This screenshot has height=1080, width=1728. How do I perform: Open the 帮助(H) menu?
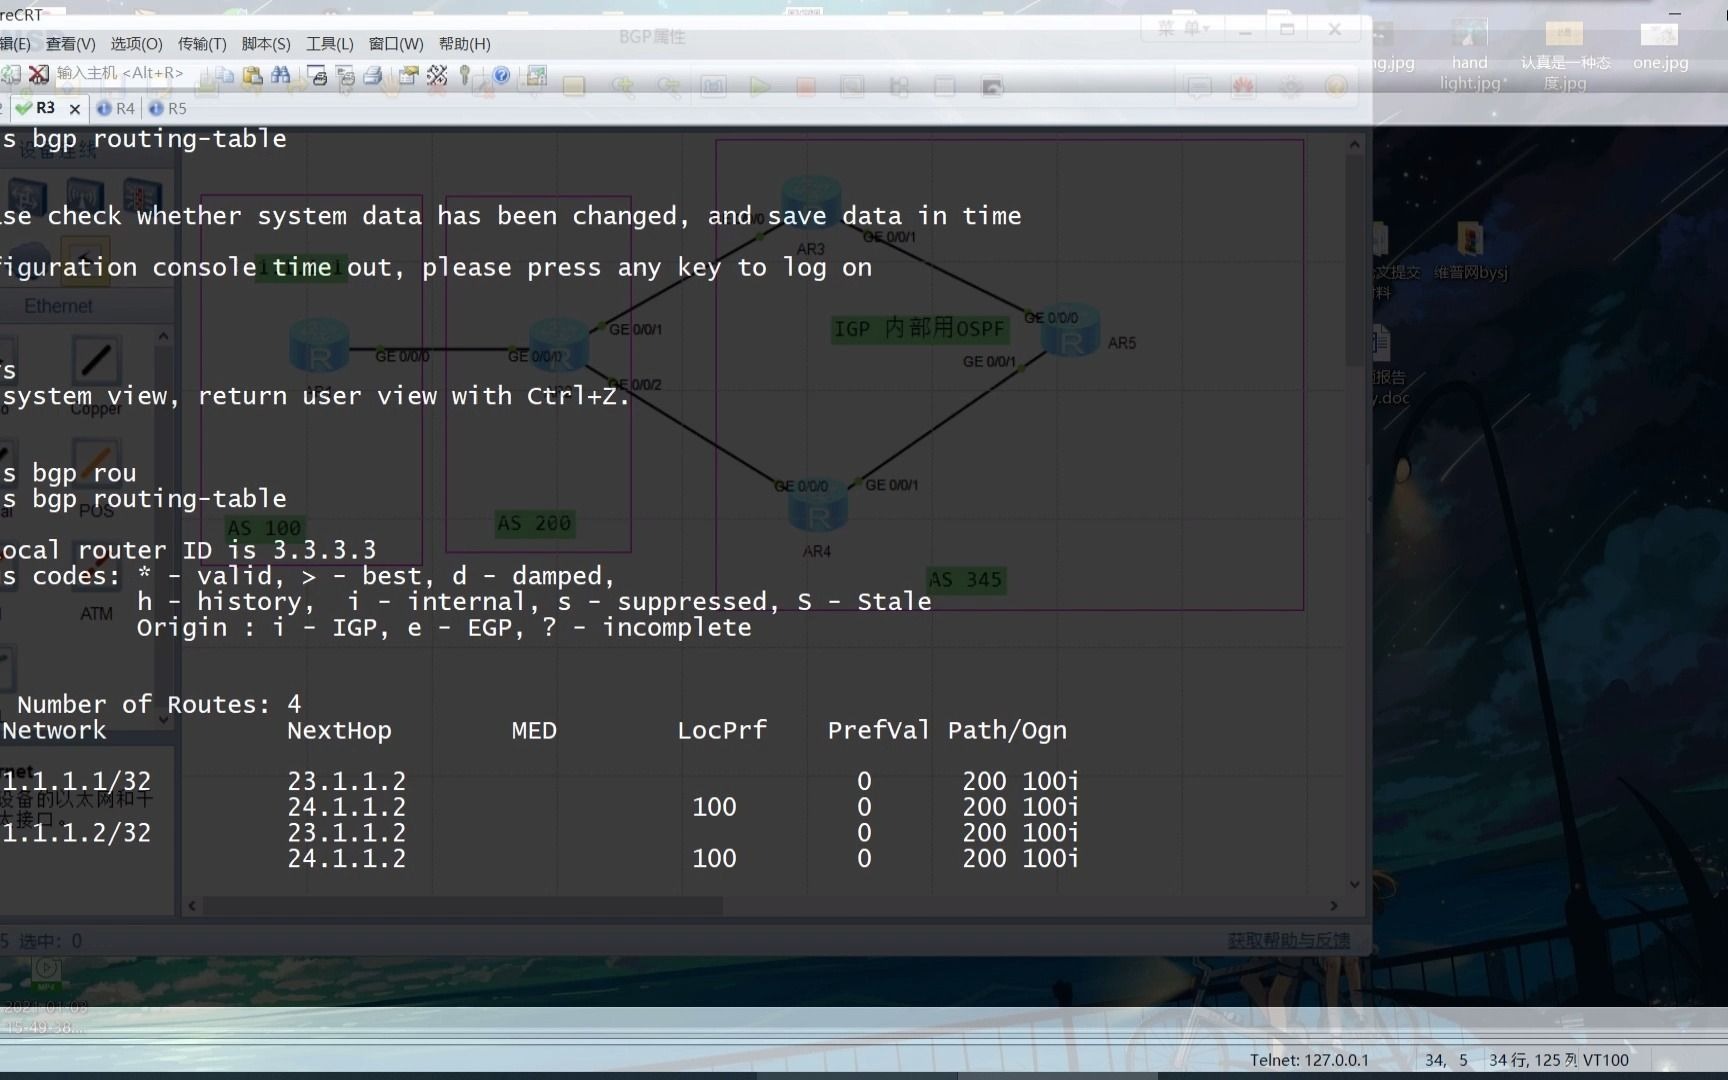click(x=465, y=44)
